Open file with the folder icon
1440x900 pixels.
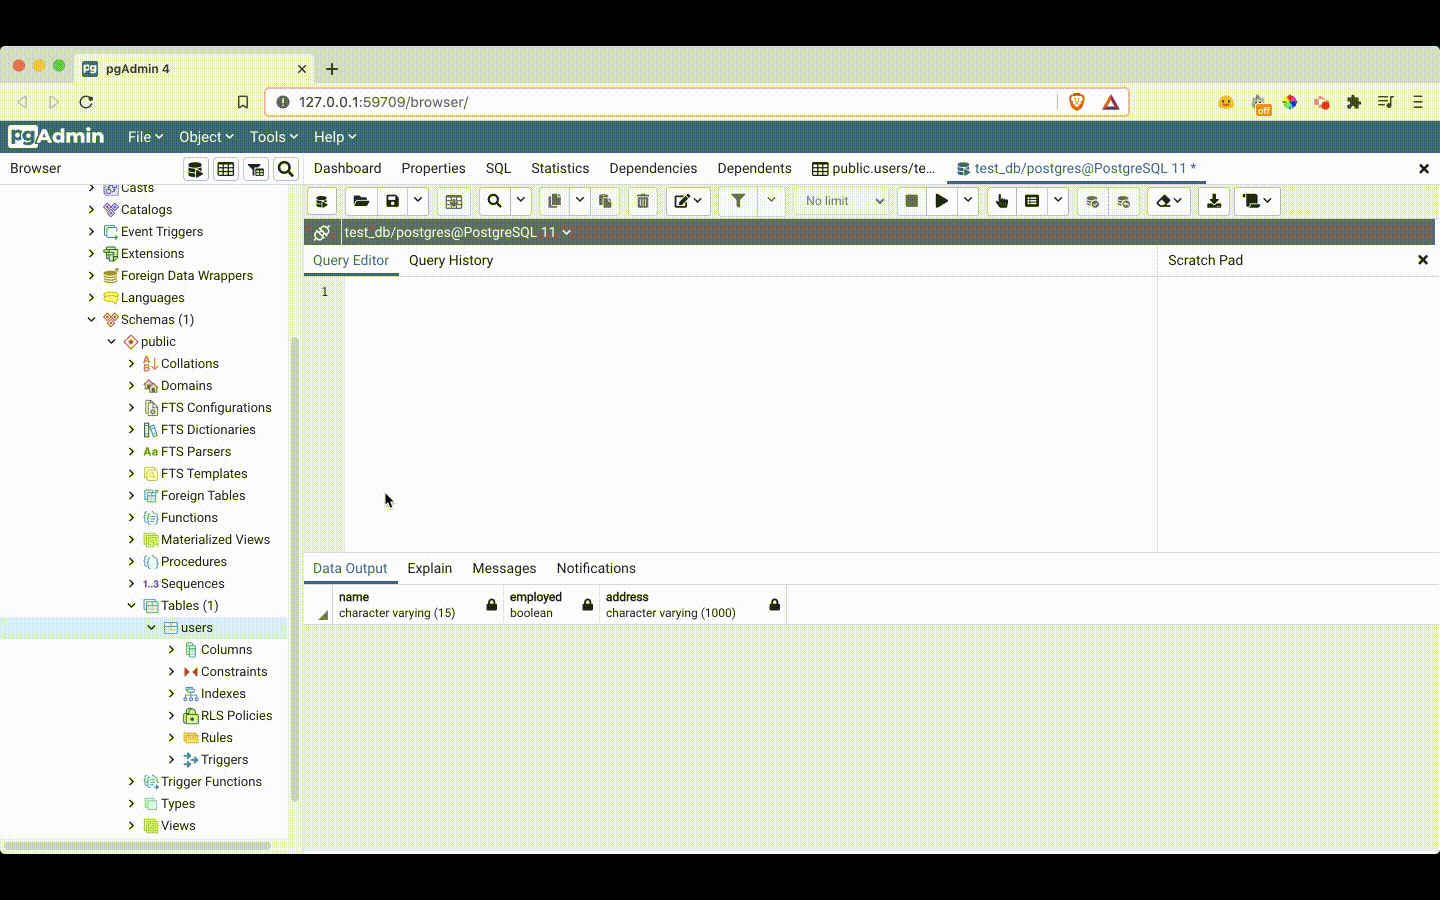[x=361, y=201]
